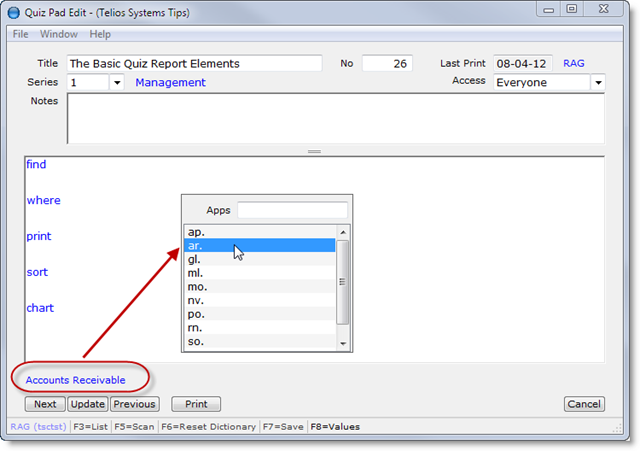The image size is (640, 451).
Task: Click the Quiz Pad app icon in title bar
Action: (x=14, y=12)
